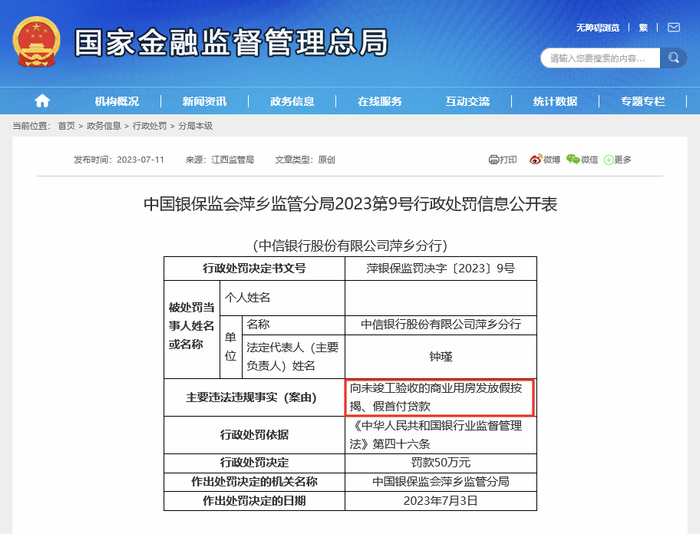The width and height of the screenshot is (700, 534).
Task: Click the national emblem logo
Action: 36,41
